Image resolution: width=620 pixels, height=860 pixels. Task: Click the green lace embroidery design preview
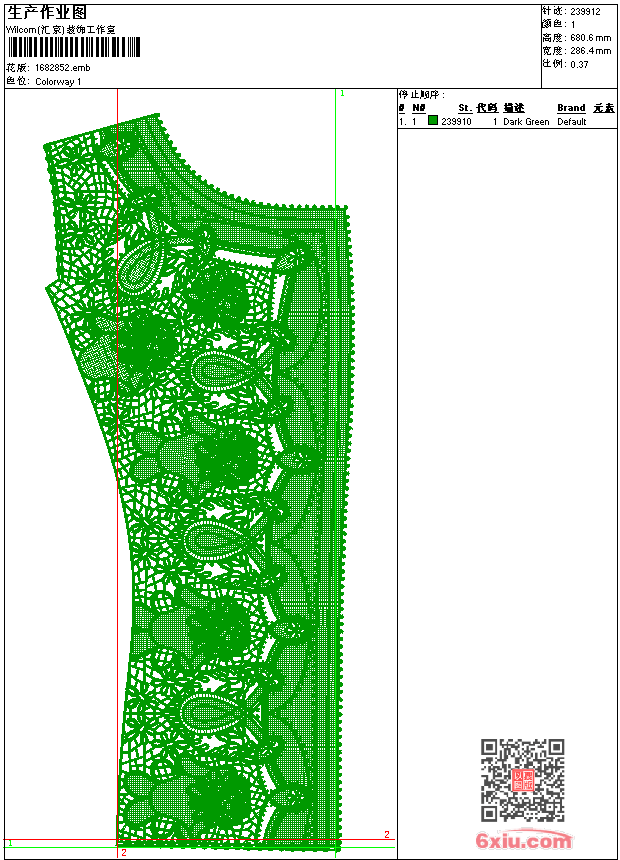(x=197, y=484)
